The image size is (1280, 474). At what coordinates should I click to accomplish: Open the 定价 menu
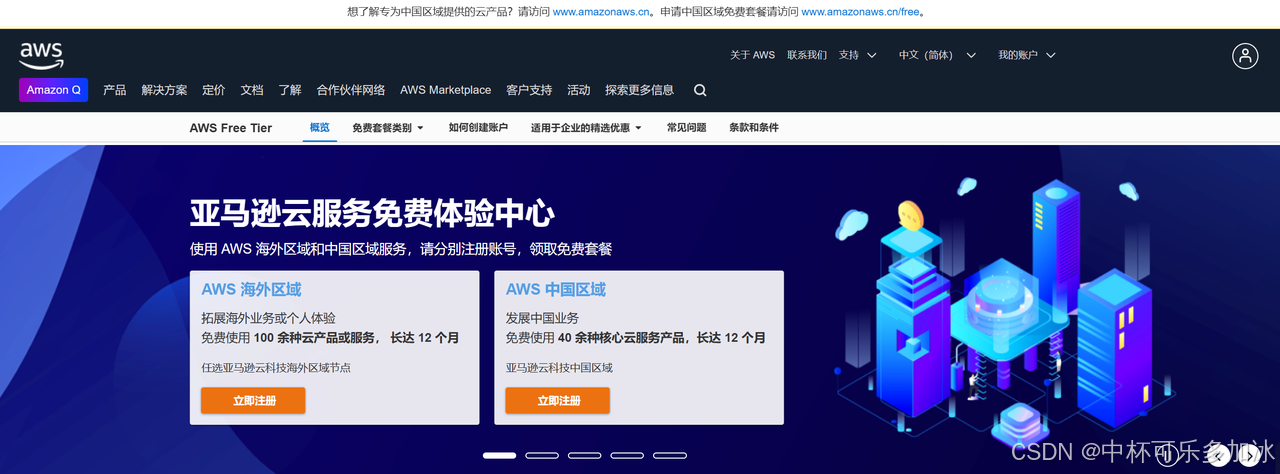coord(214,90)
